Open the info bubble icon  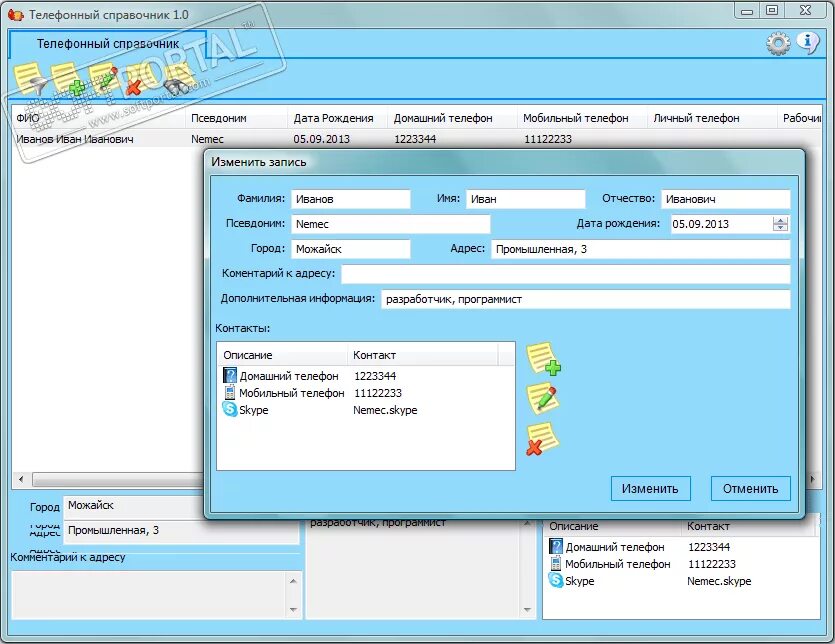click(x=808, y=43)
